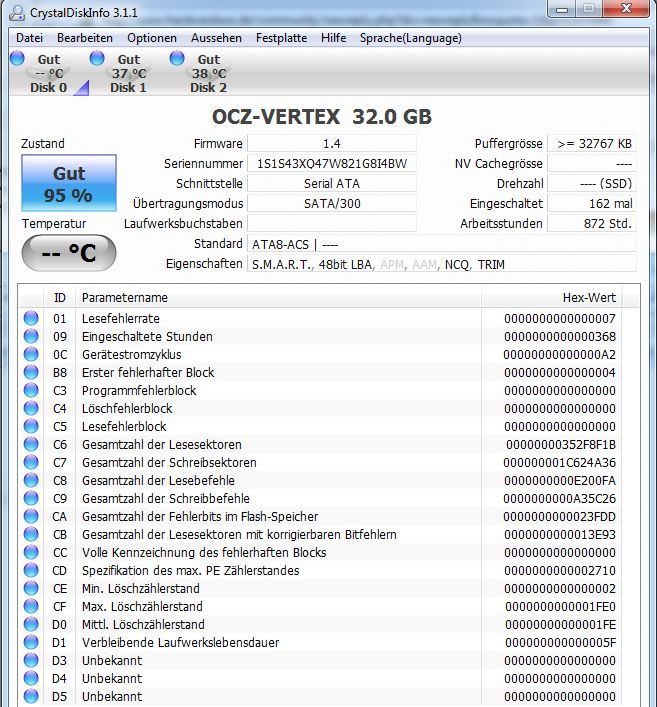Click status orb for Volle Kennzeichnung row
Image resolution: width=657 pixels, height=707 pixels.
(x=31, y=552)
